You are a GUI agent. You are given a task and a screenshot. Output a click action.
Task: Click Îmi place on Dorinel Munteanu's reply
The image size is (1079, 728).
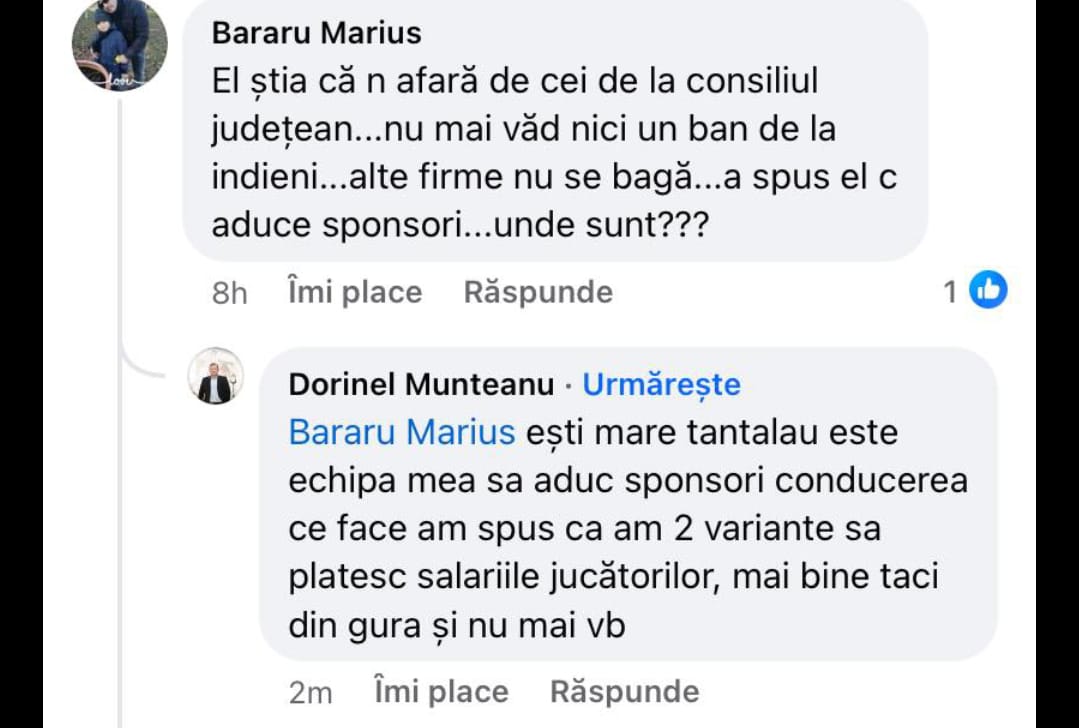pyautogui.click(x=440, y=690)
